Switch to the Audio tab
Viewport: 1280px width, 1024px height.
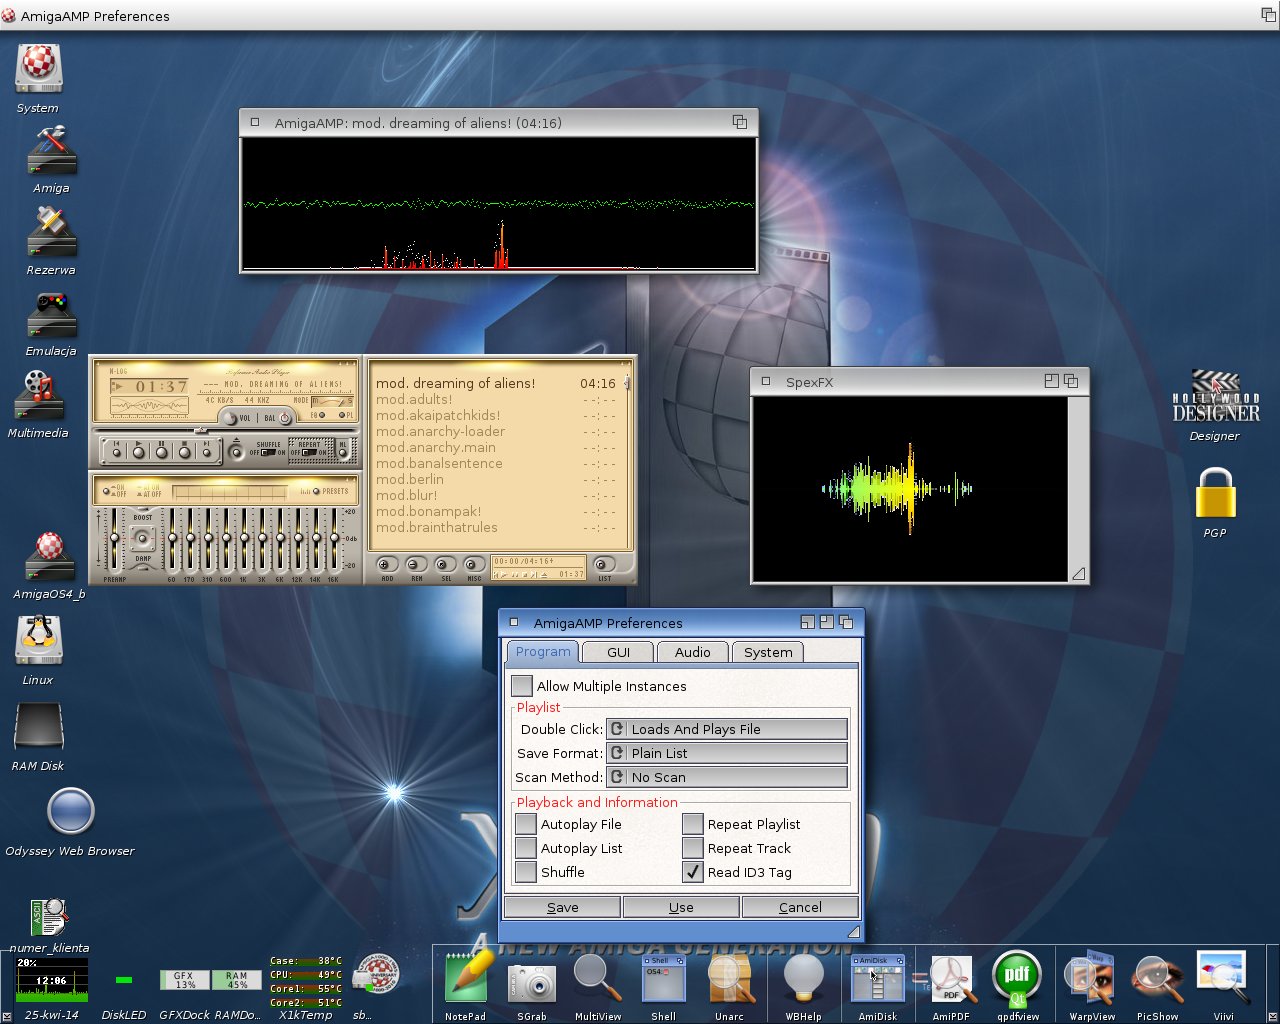point(693,652)
